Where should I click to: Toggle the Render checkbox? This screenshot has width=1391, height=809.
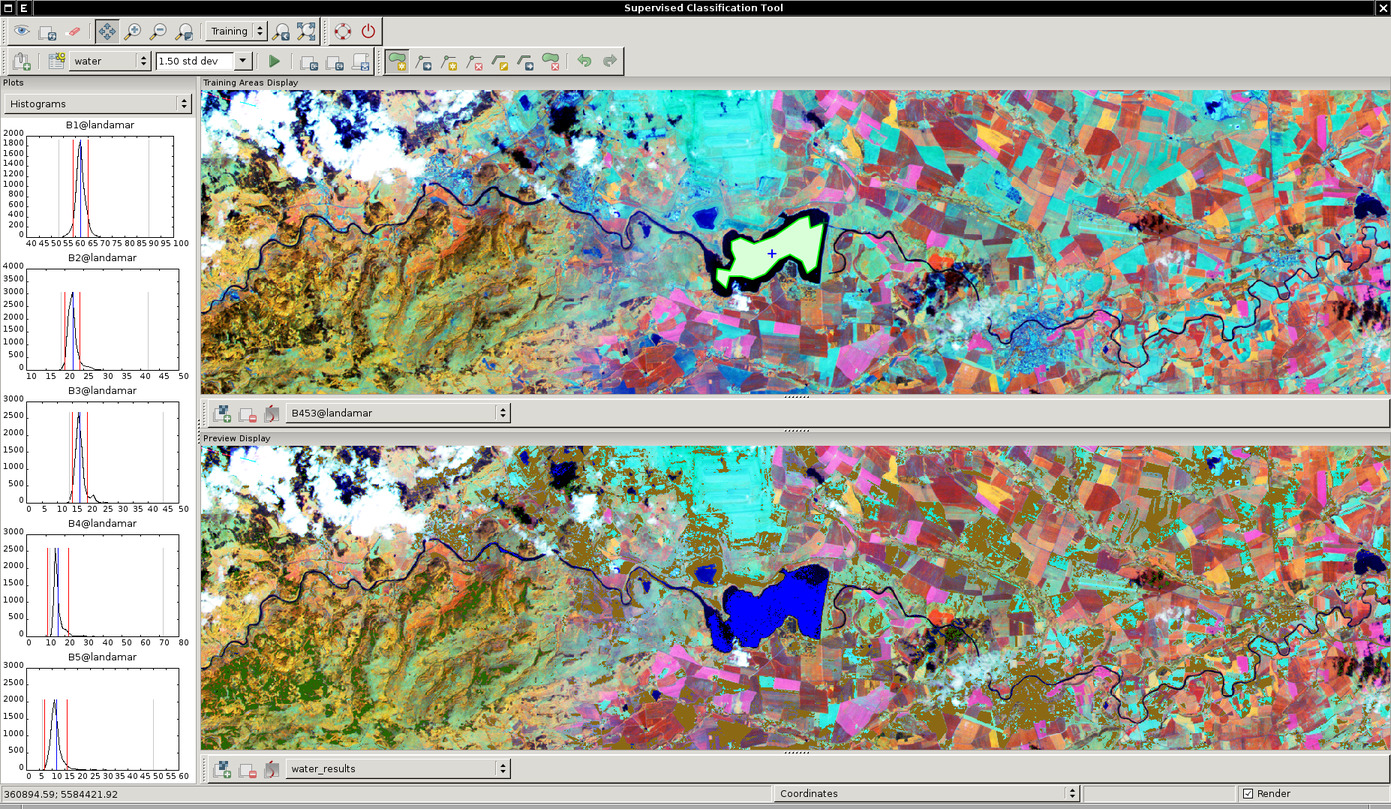(x=1247, y=794)
